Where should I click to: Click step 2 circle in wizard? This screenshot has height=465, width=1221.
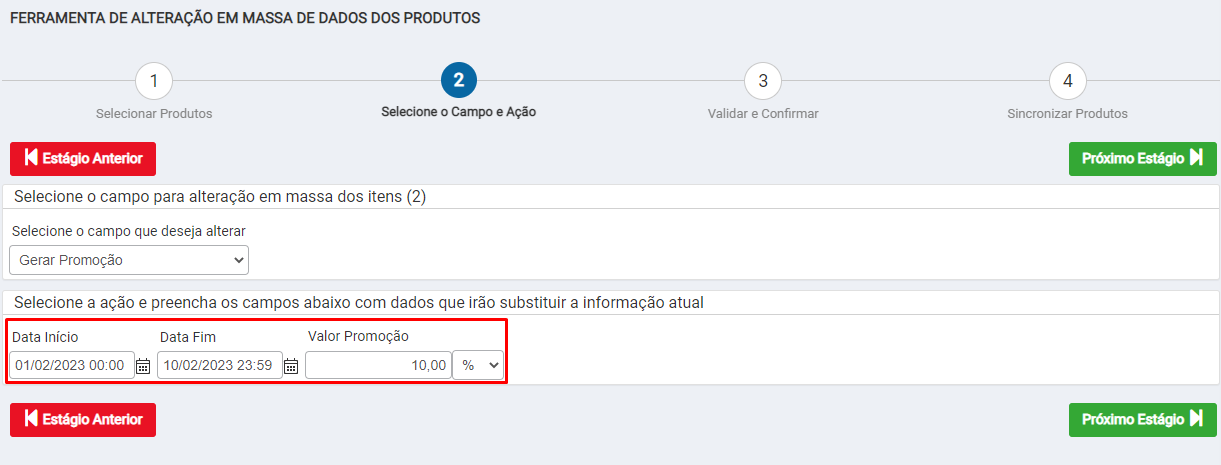459,80
